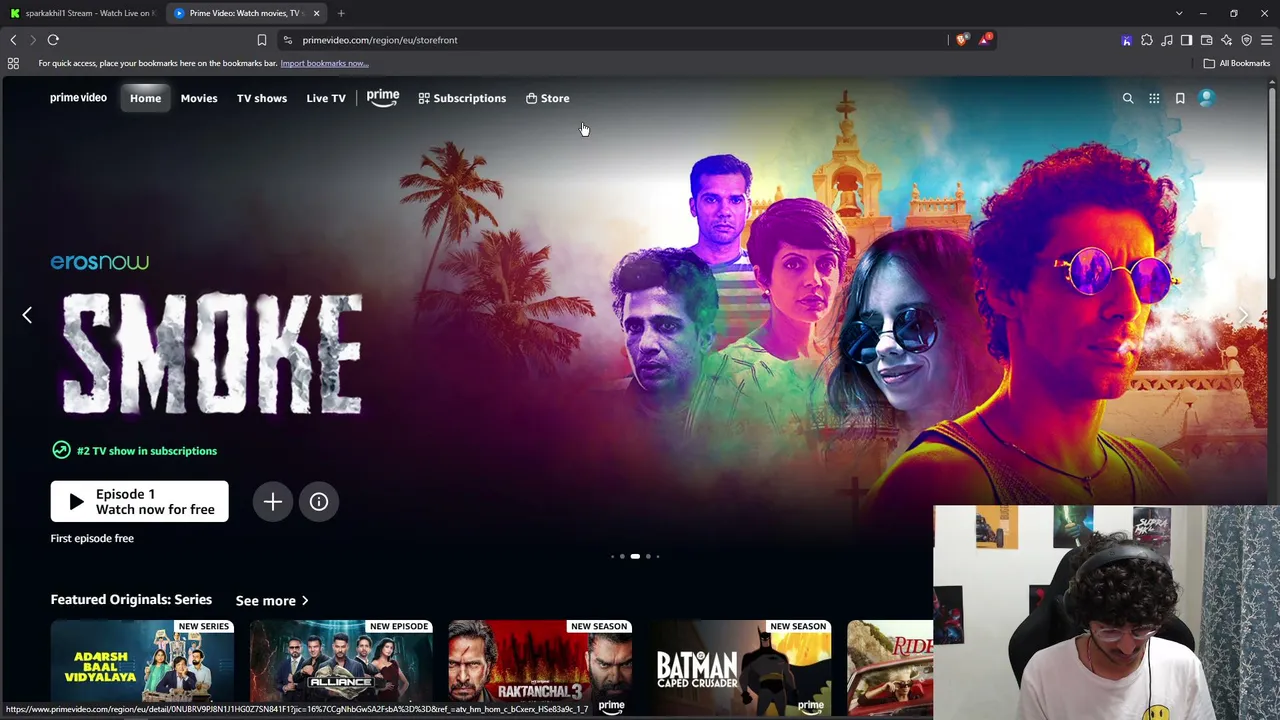This screenshot has width=1280, height=720.
Task: Open the media playlist music-note icon
Action: point(1167,40)
